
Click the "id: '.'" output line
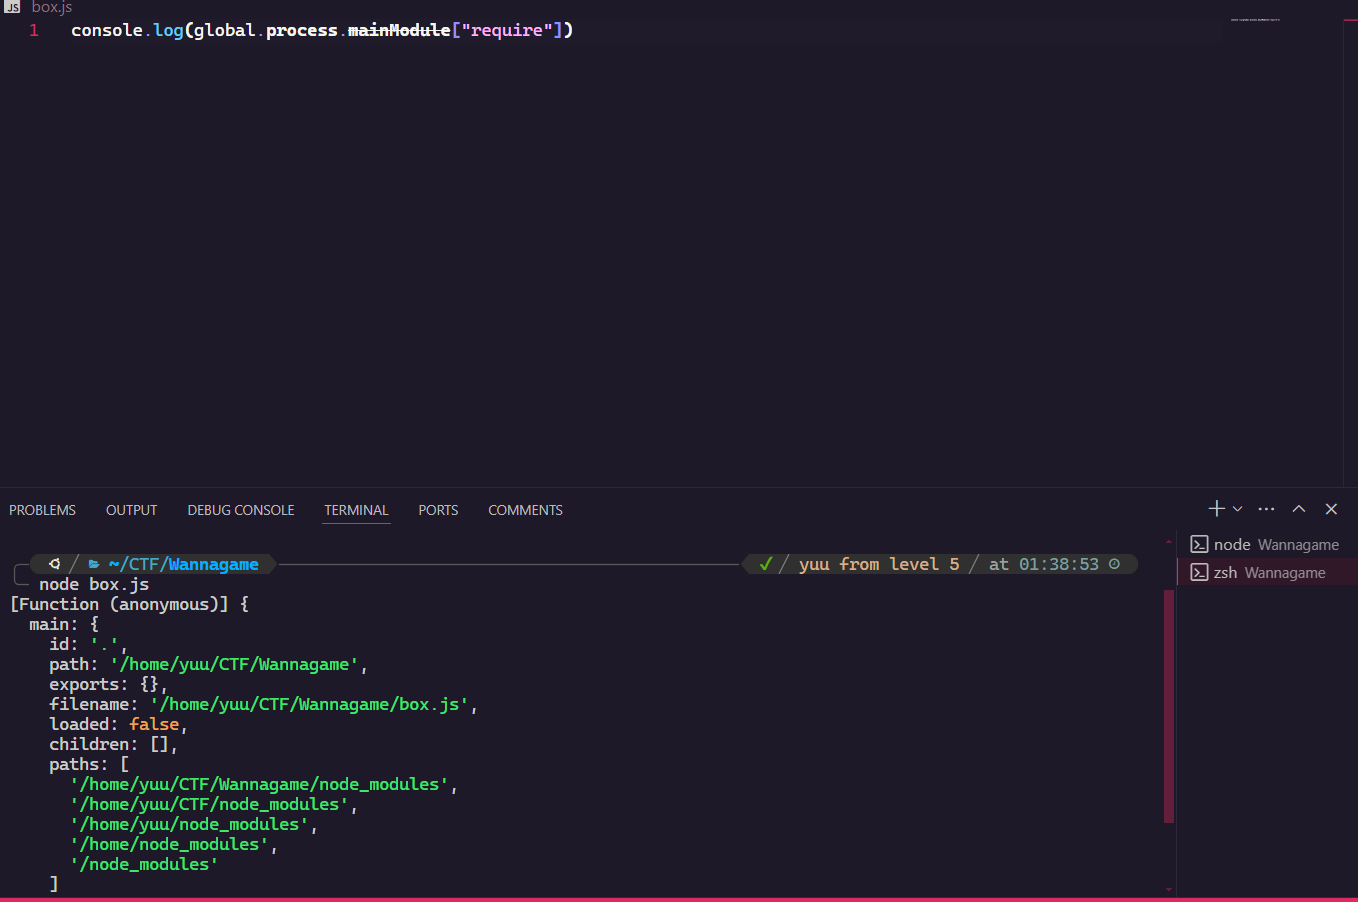[x=88, y=644]
